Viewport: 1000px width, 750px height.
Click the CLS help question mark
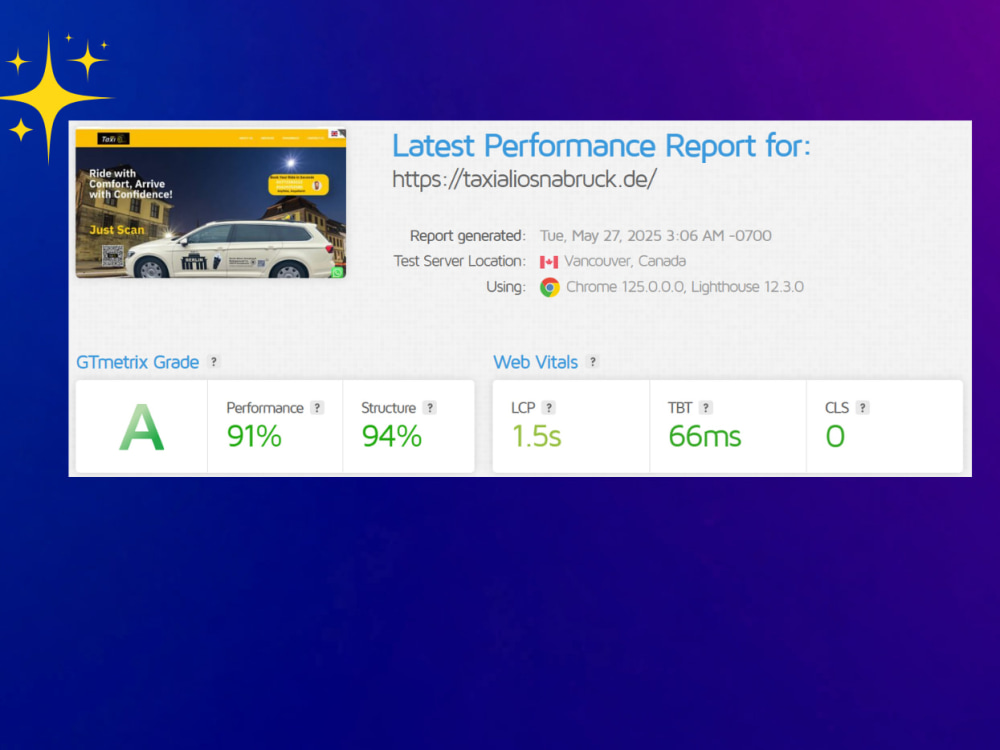[x=862, y=408]
